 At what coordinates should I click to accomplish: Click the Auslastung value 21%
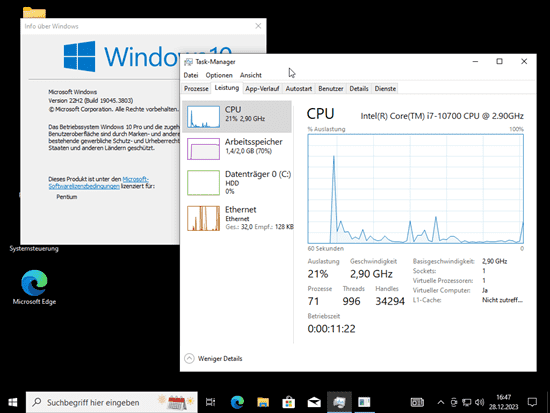tap(318, 274)
